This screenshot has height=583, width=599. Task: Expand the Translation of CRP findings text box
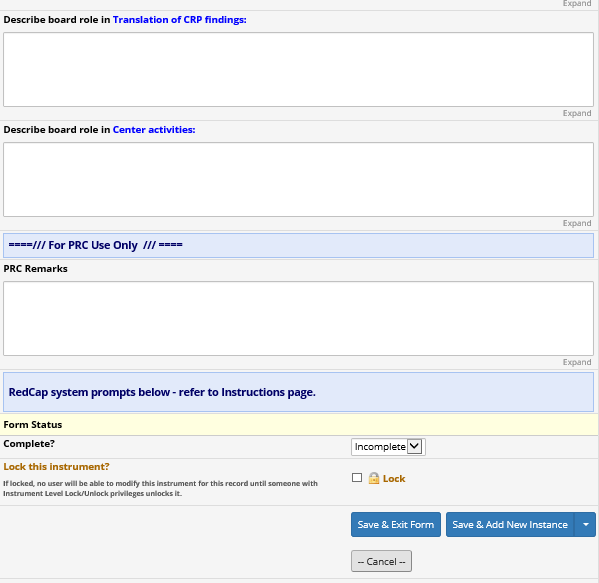(576, 113)
